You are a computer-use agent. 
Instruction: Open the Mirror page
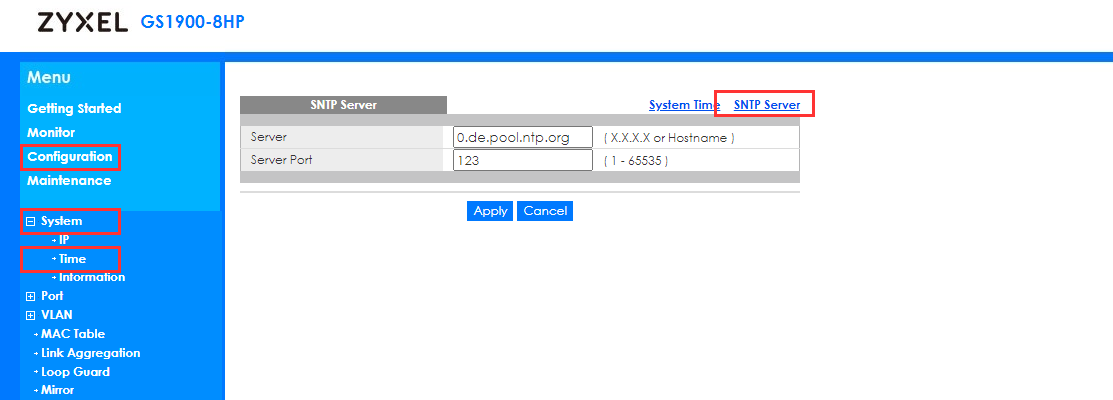point(57,390)
